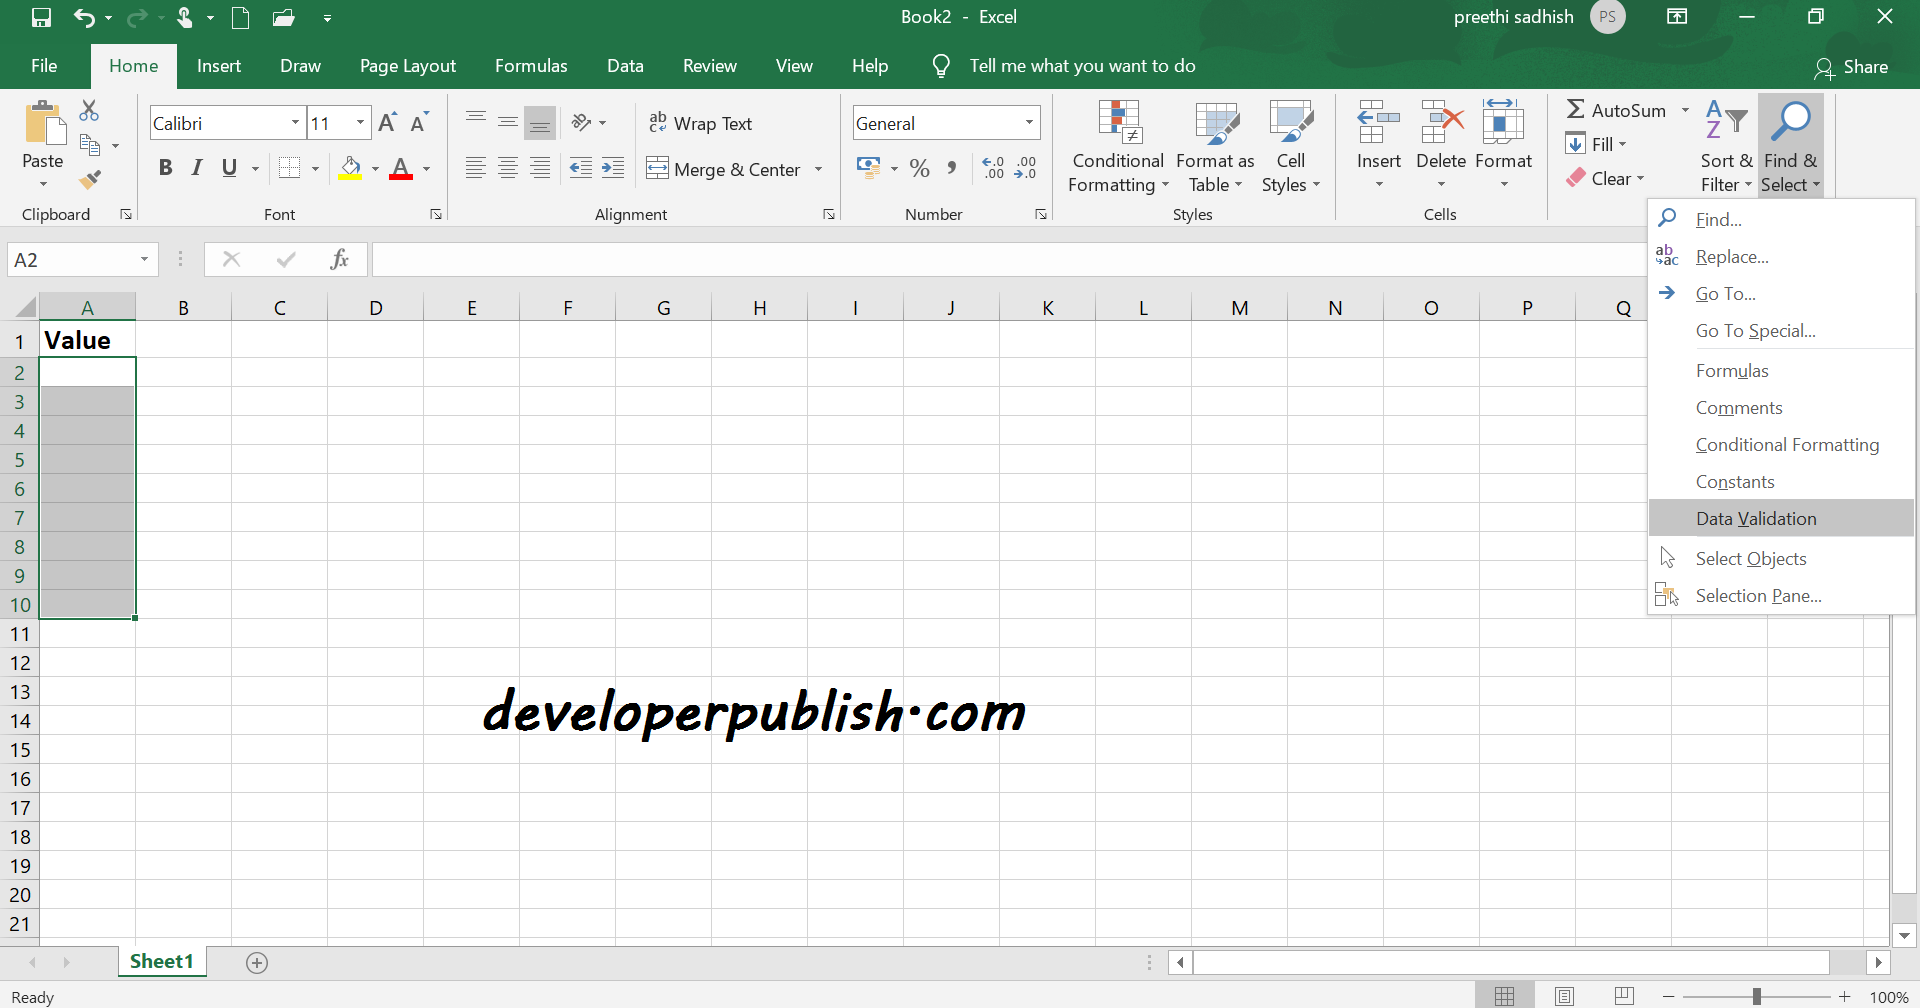
Task: Open the Sort & Filter tool
Action: [x=1727, y=145]
